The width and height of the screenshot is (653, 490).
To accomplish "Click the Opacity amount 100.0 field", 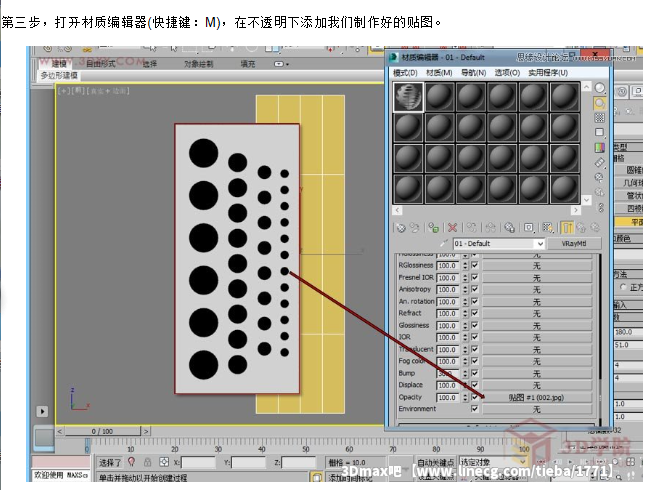I will (449, 398).
